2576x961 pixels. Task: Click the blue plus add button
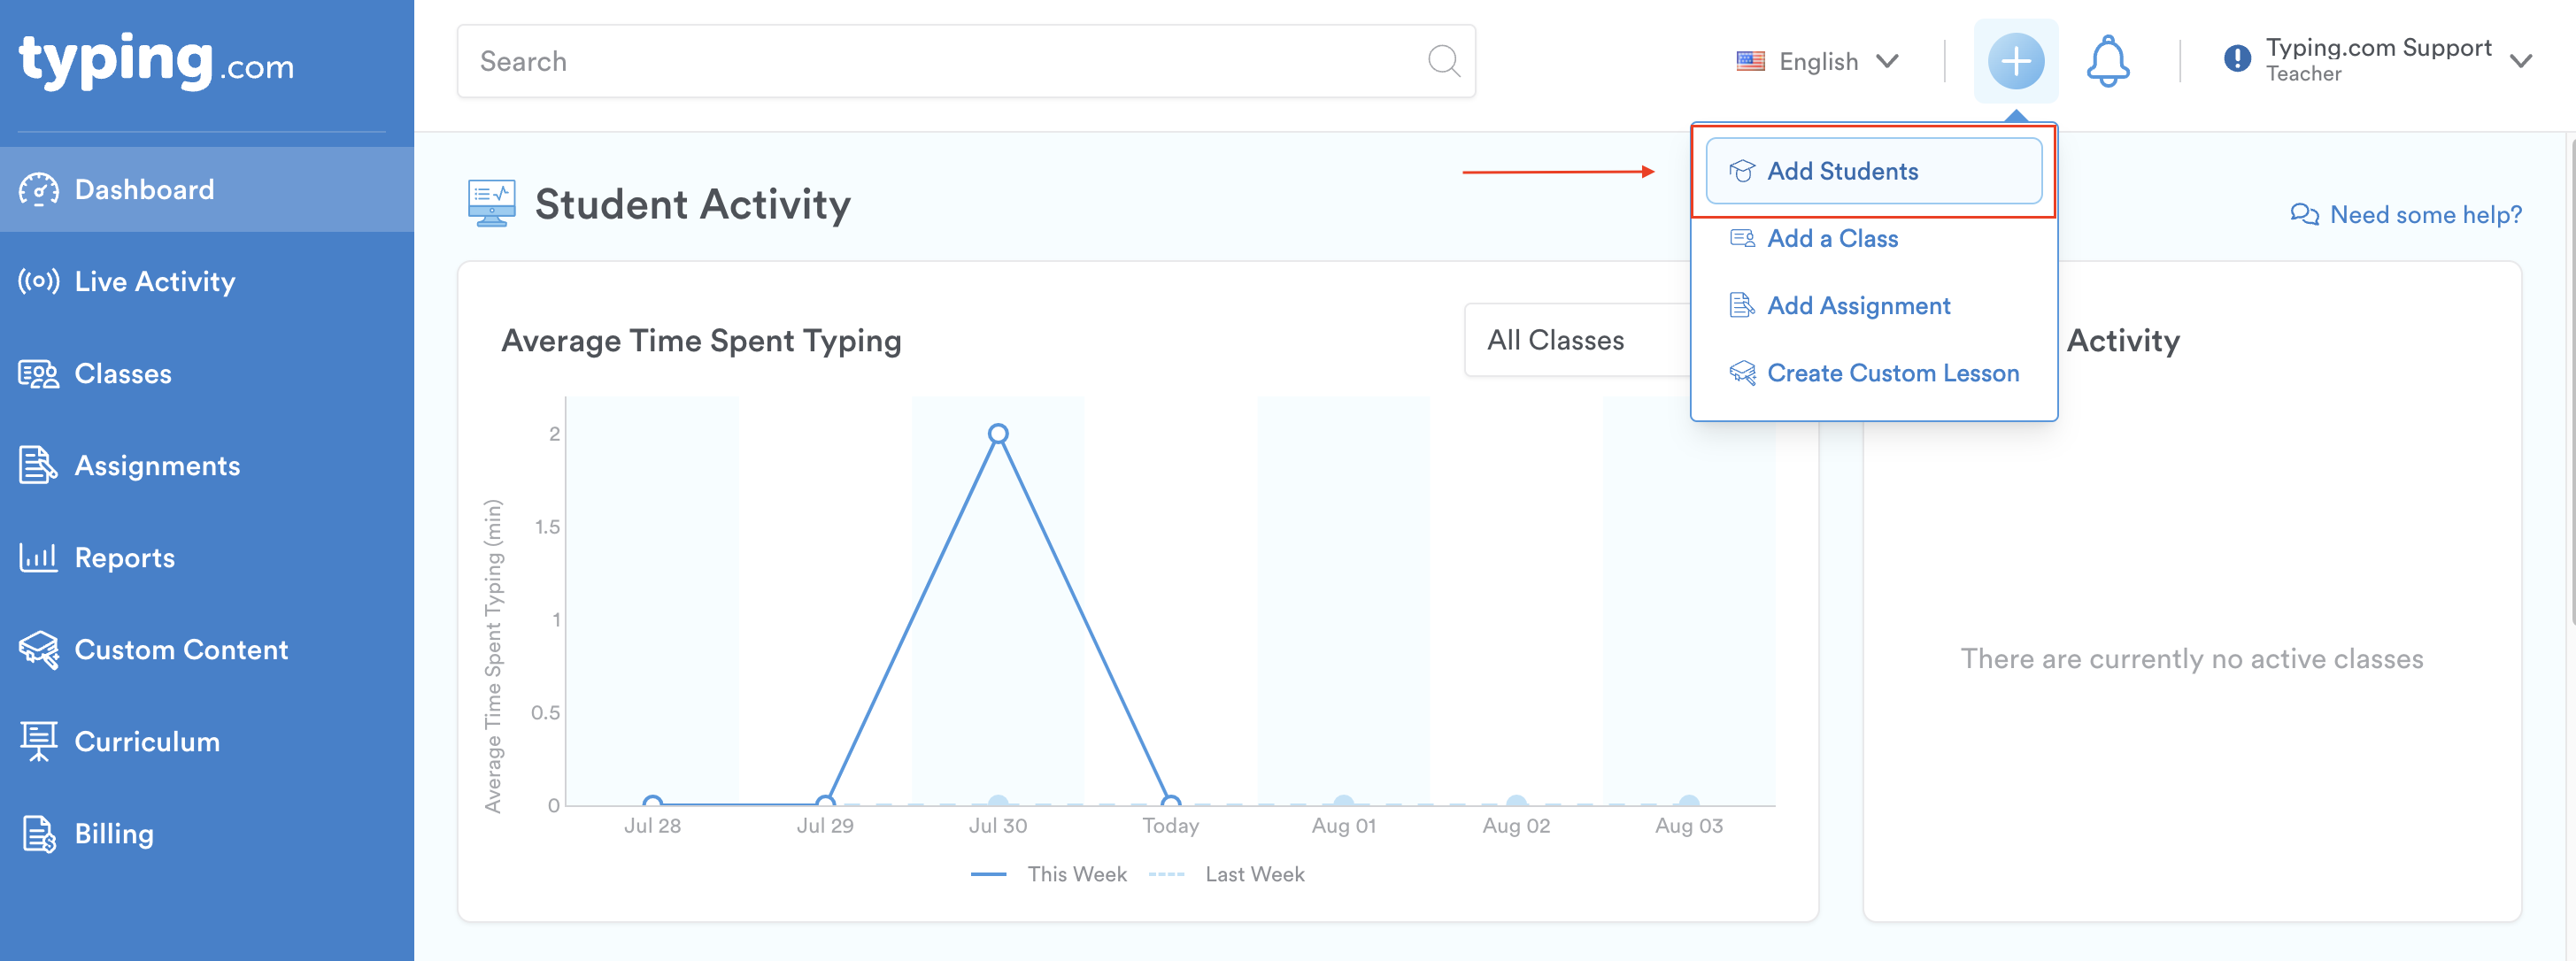click(x=2015, y=61)
